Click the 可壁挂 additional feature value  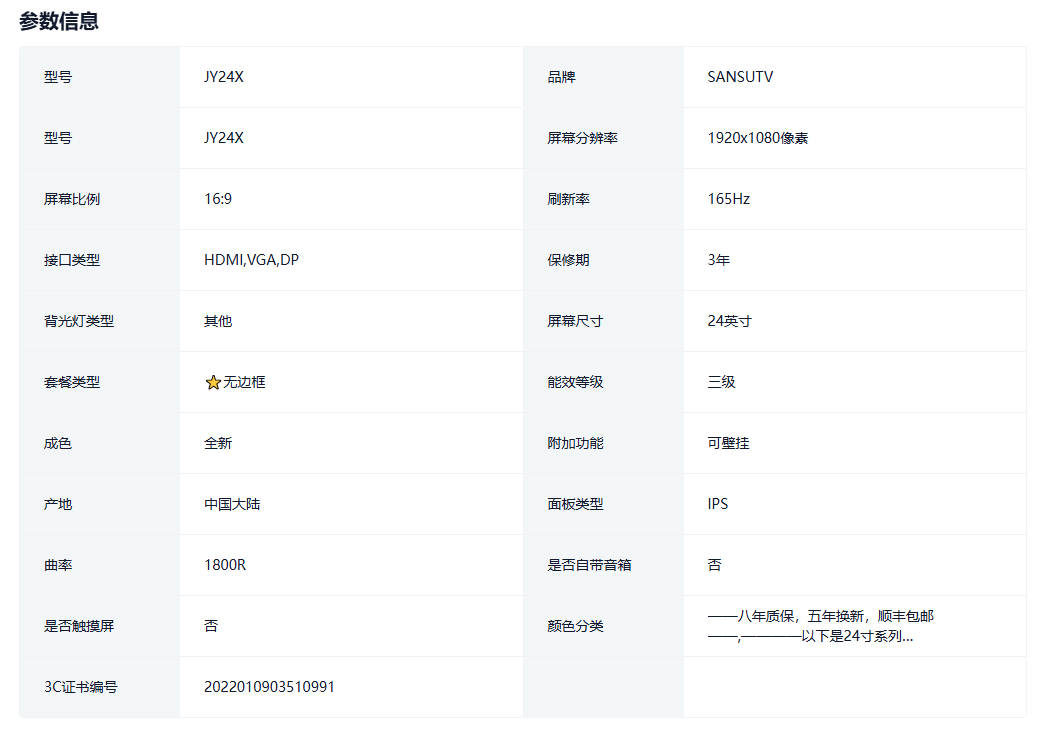728,443
